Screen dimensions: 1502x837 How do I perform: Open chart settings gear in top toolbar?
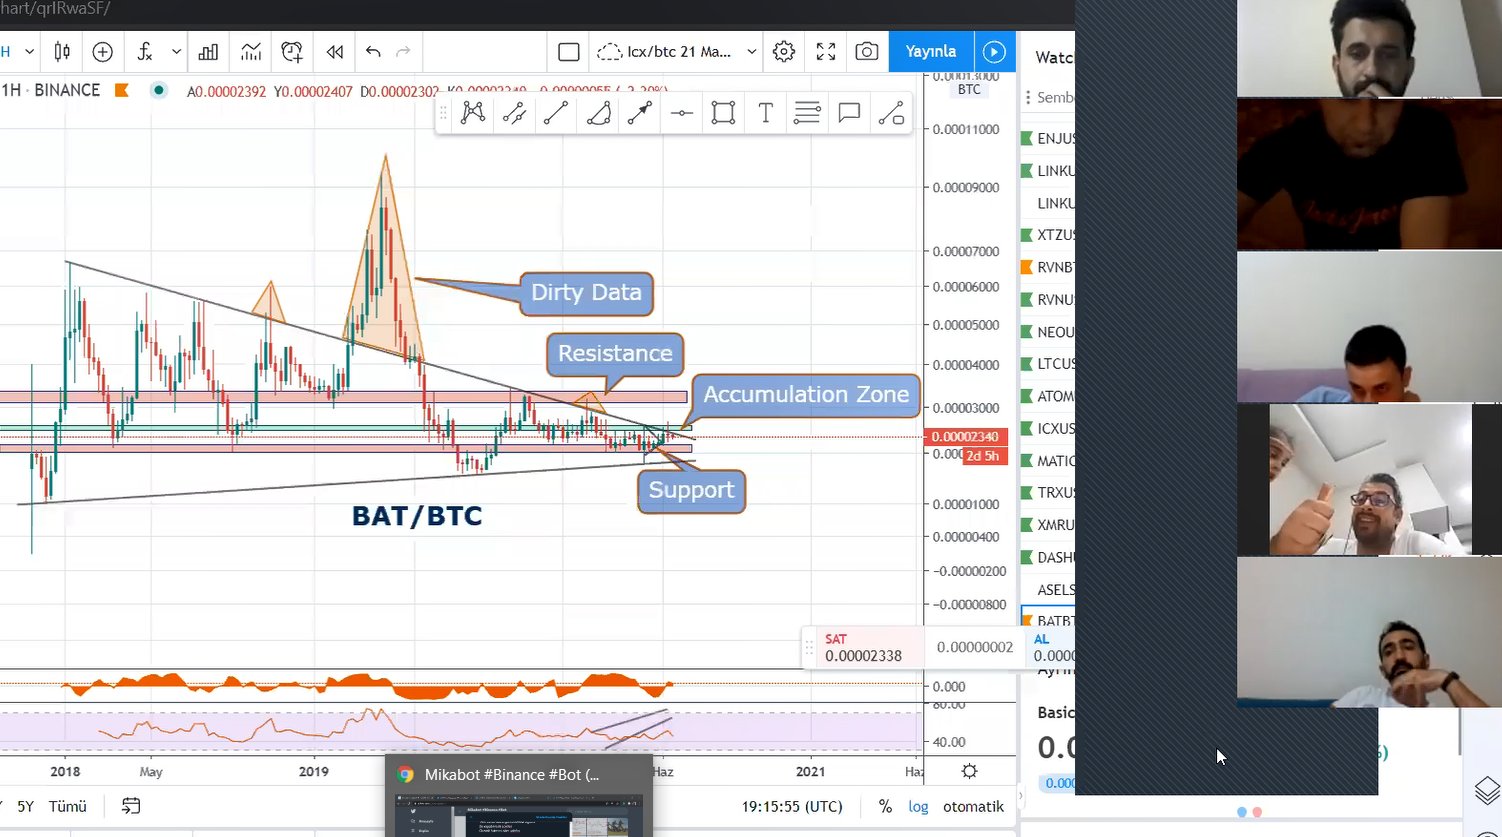[784, 52]
